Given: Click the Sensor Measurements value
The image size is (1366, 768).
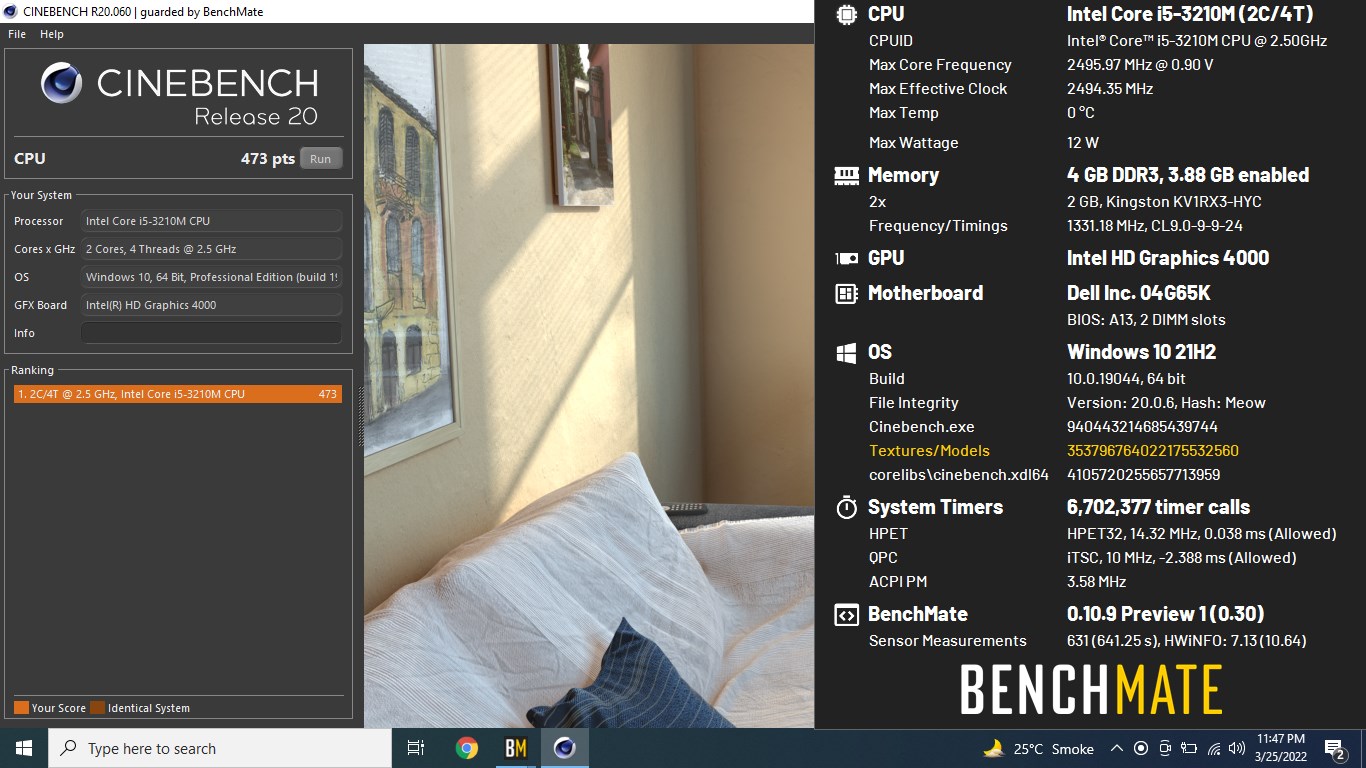Looking at the screenshot, I should (x=1186, y=641).
